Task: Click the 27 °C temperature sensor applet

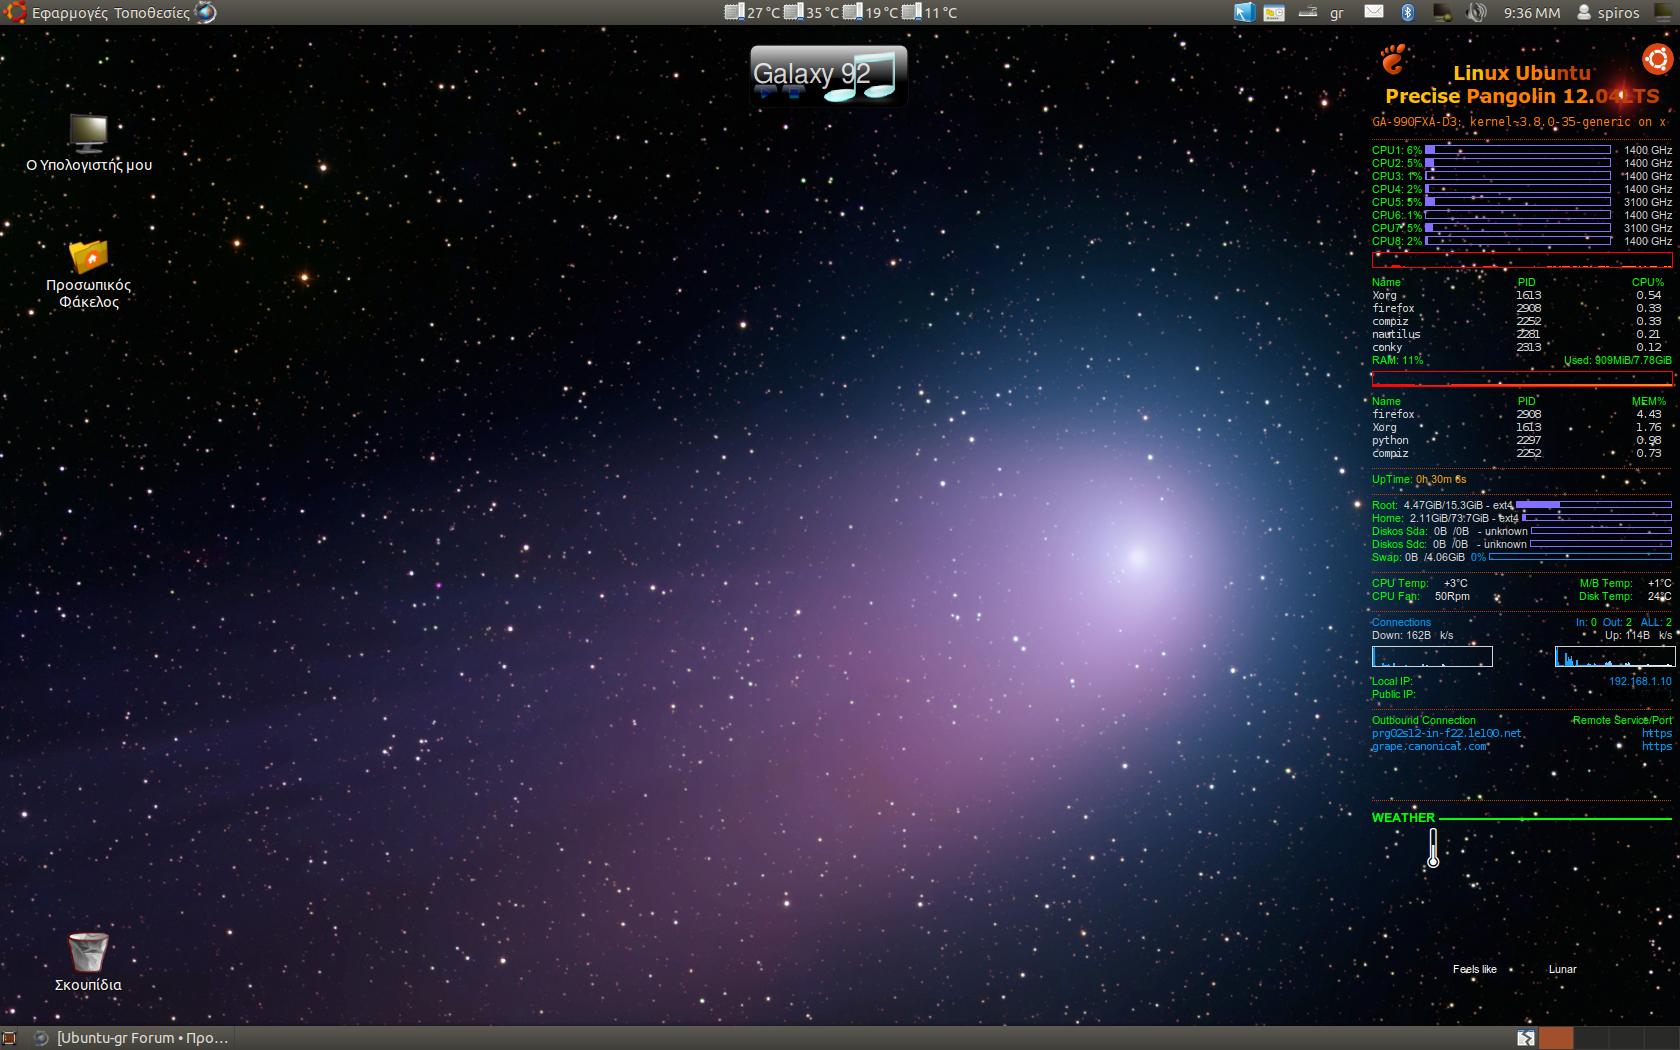Action: coord(752,13)
